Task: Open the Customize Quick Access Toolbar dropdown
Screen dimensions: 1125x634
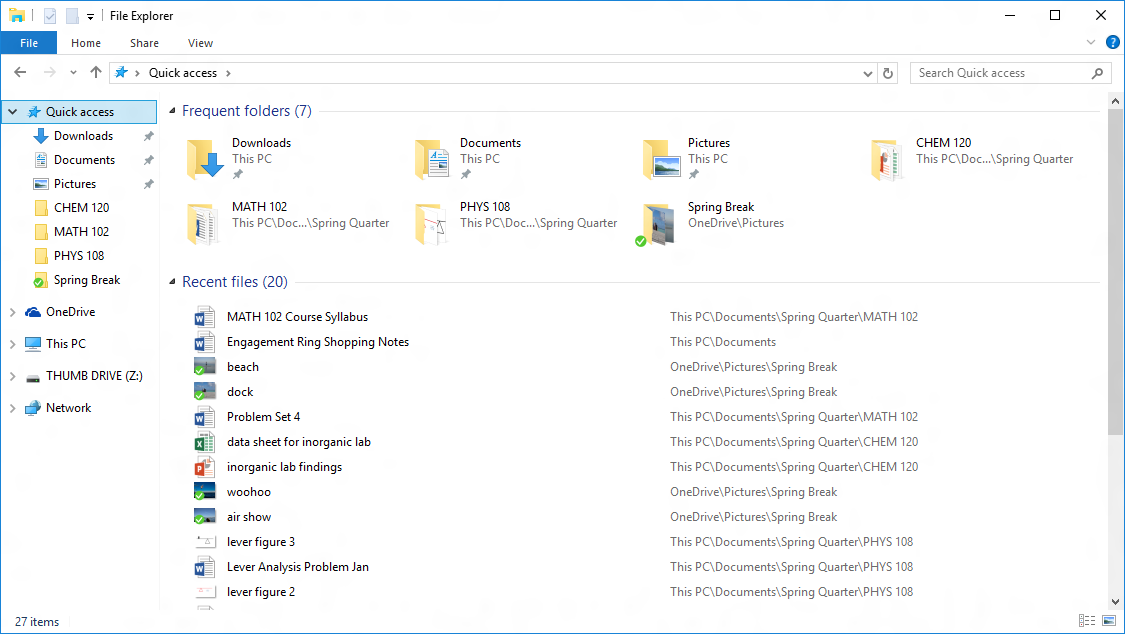Action: (x=89, y=15)
